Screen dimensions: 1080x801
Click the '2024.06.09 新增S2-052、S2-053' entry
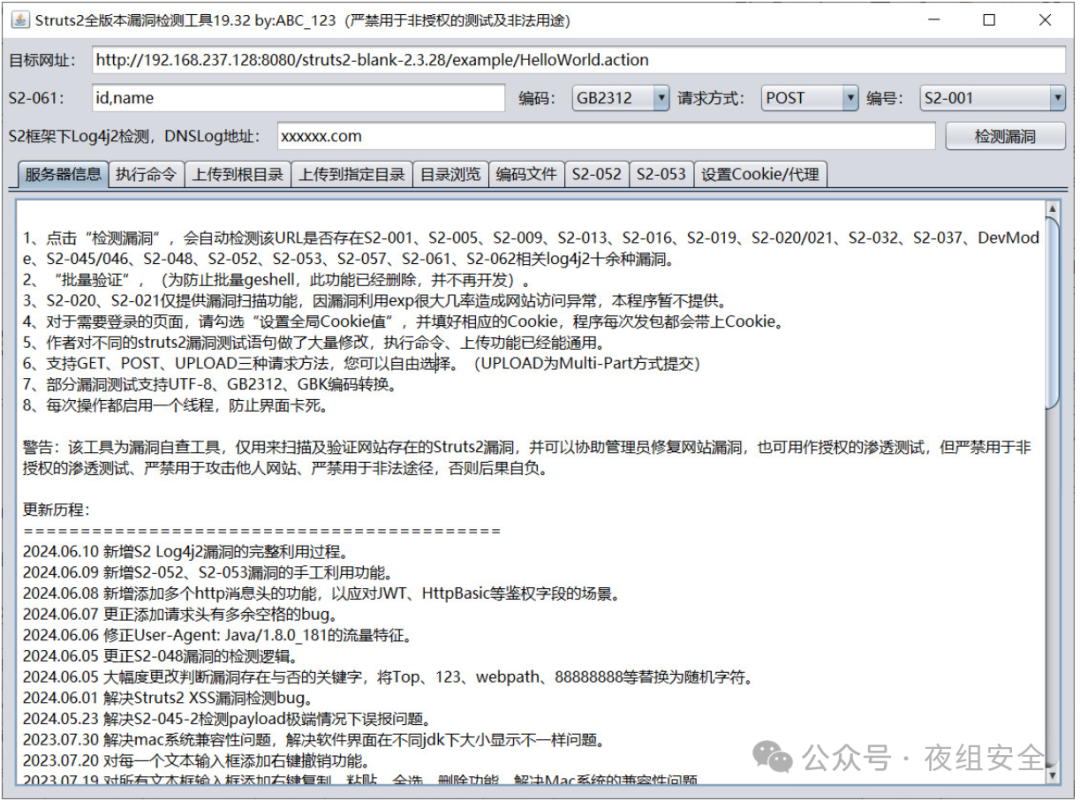click(208, 572)
